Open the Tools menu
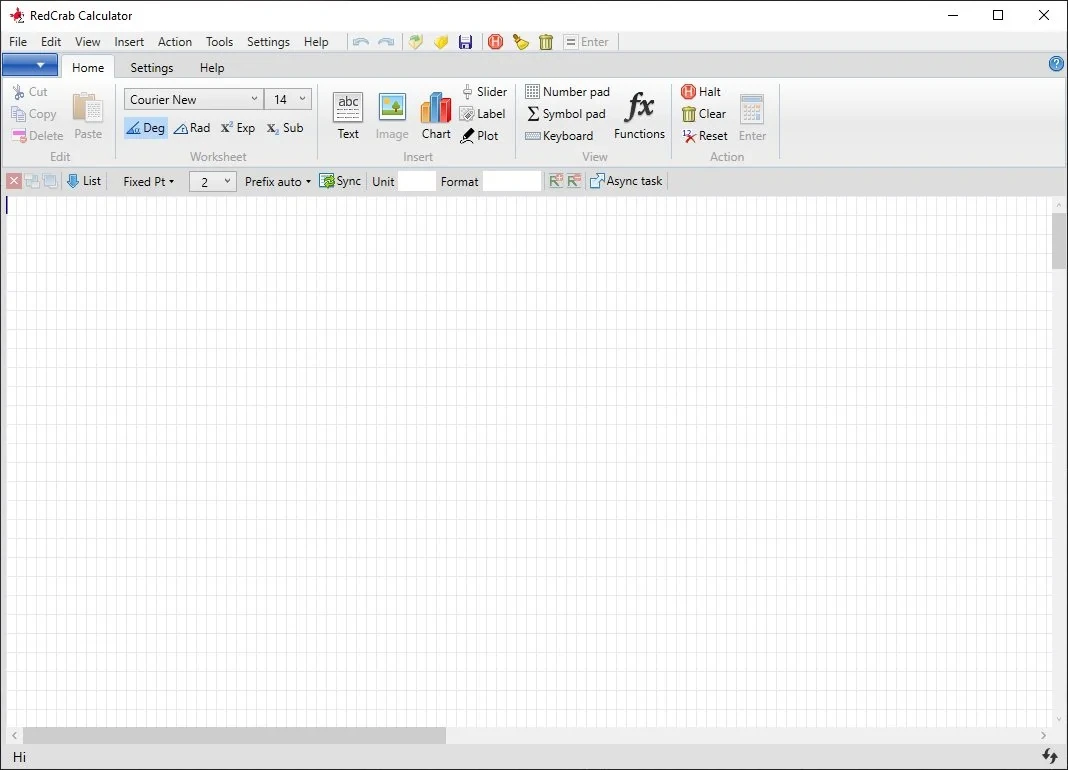Image resolution: width=1068 pixels, height=770 pixels. pyautogui.click(x=219, y=42)
